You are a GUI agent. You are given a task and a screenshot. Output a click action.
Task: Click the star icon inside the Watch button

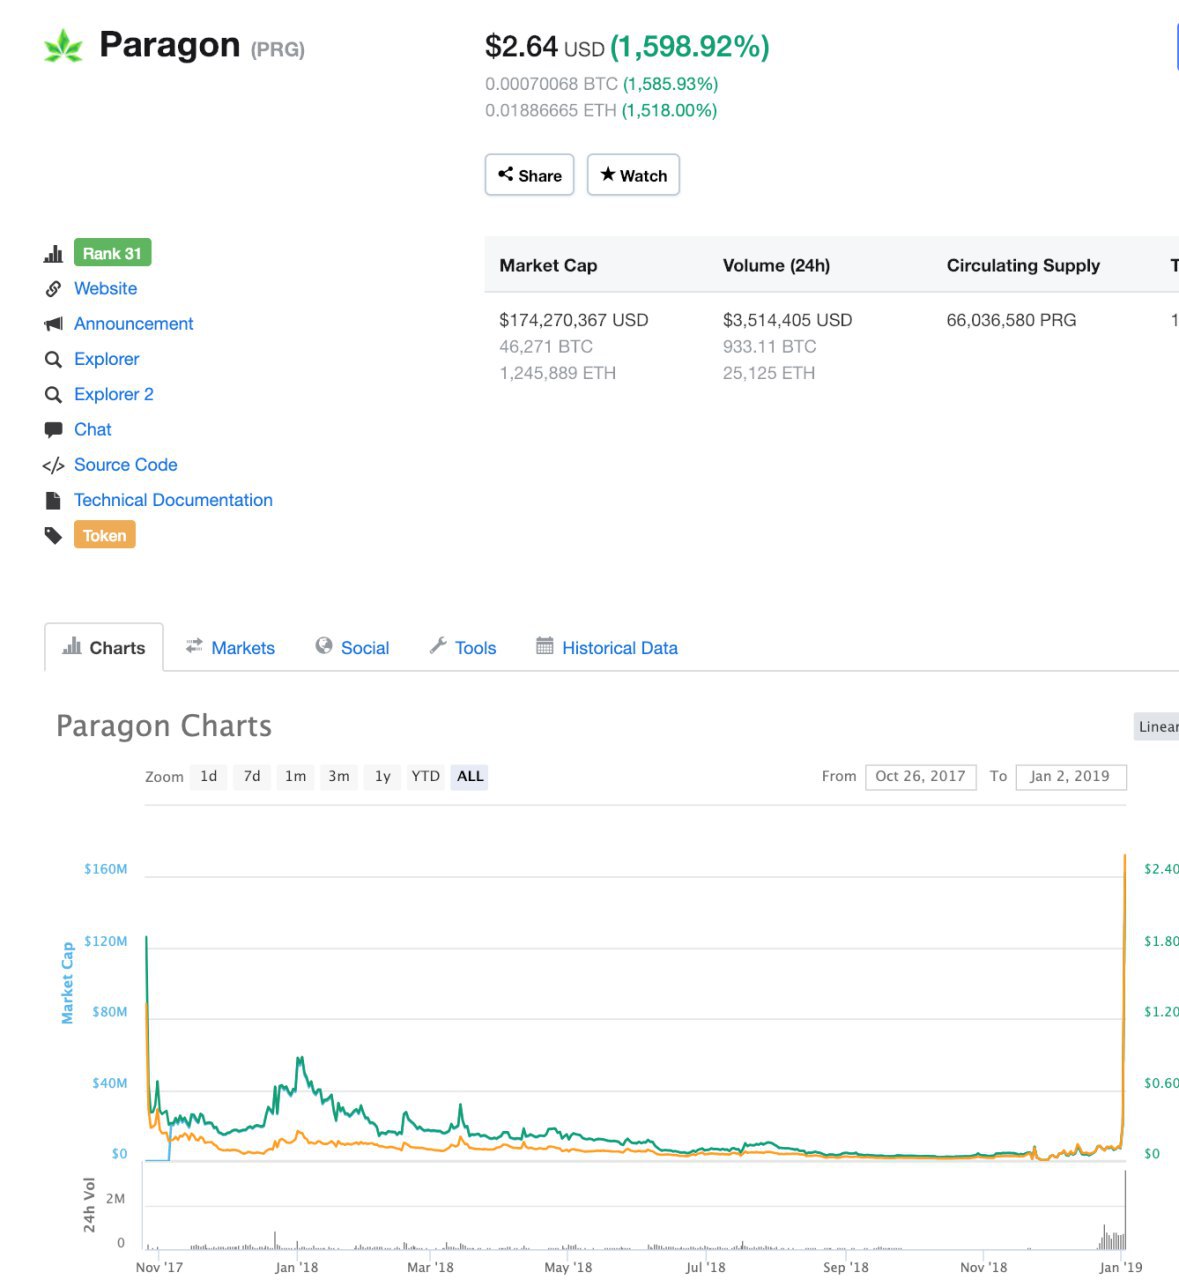coord(607,174)
